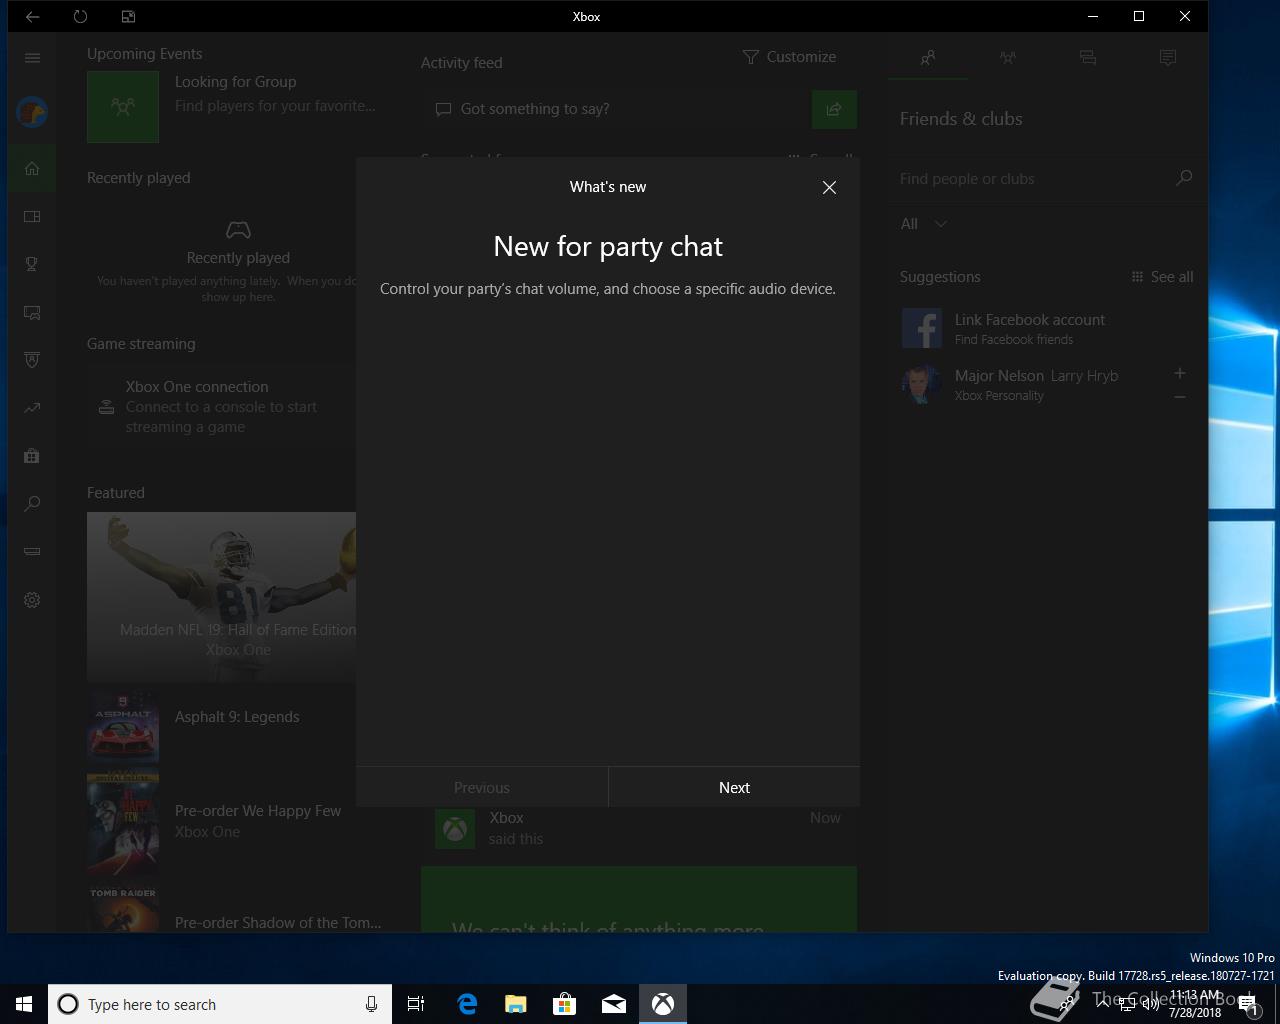The width and height of the screenshot is (1280, 1024).
Task: Go to Next what's new page
Action: tap(734, 787)
